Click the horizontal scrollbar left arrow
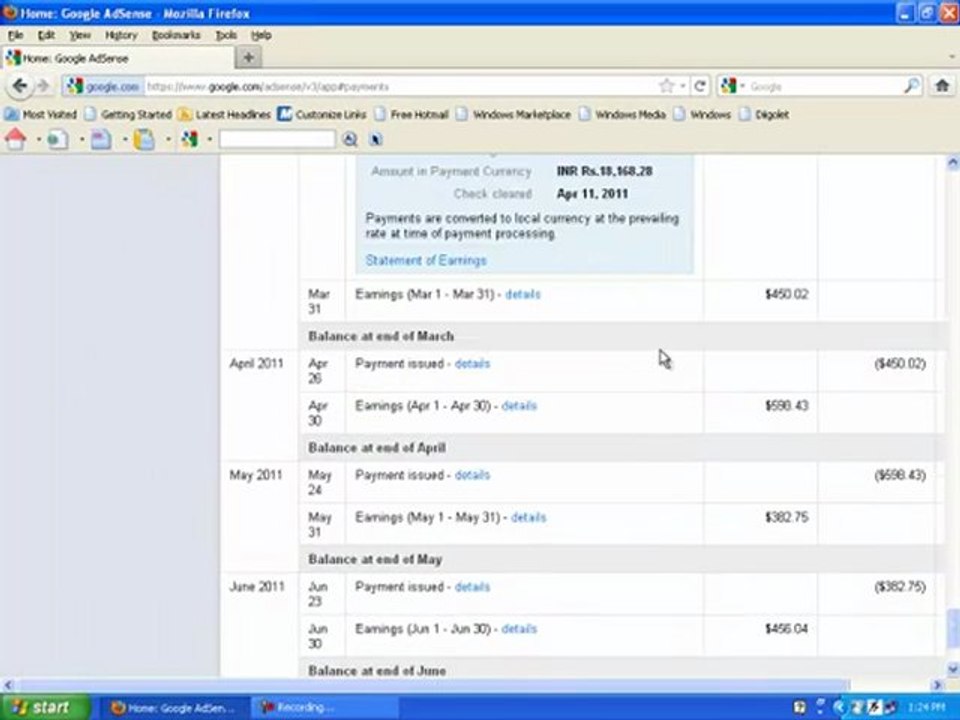Viewport: 960px width, 720px height. [x=7, y=685]
